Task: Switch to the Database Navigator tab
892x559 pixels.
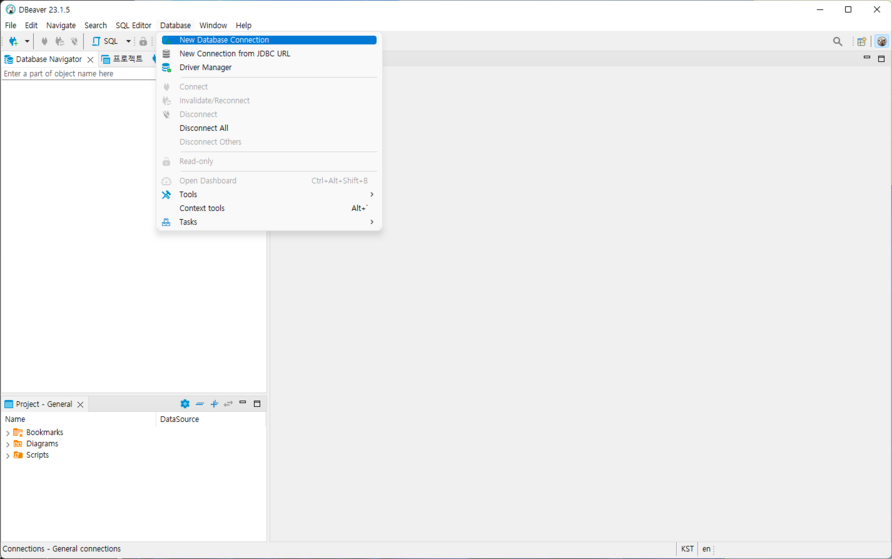Action: 48,60
